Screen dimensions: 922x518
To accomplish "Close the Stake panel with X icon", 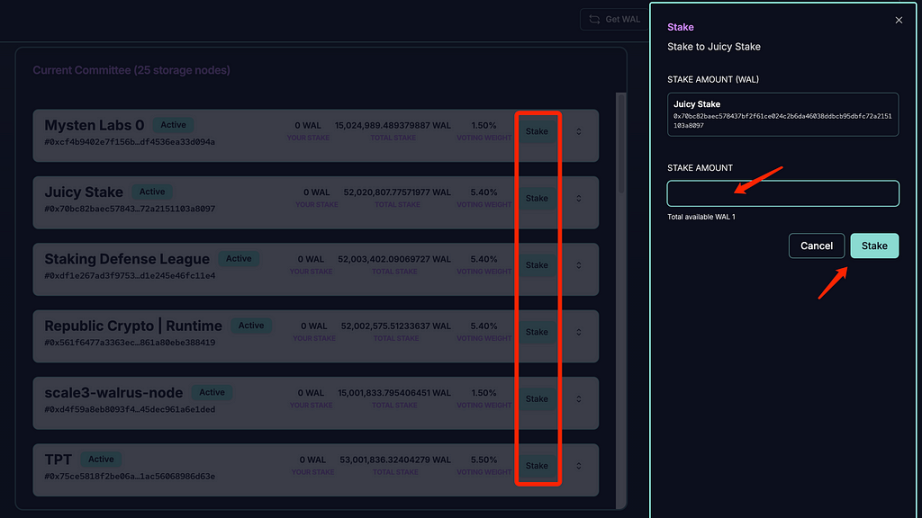I will [x=898, y=20].
